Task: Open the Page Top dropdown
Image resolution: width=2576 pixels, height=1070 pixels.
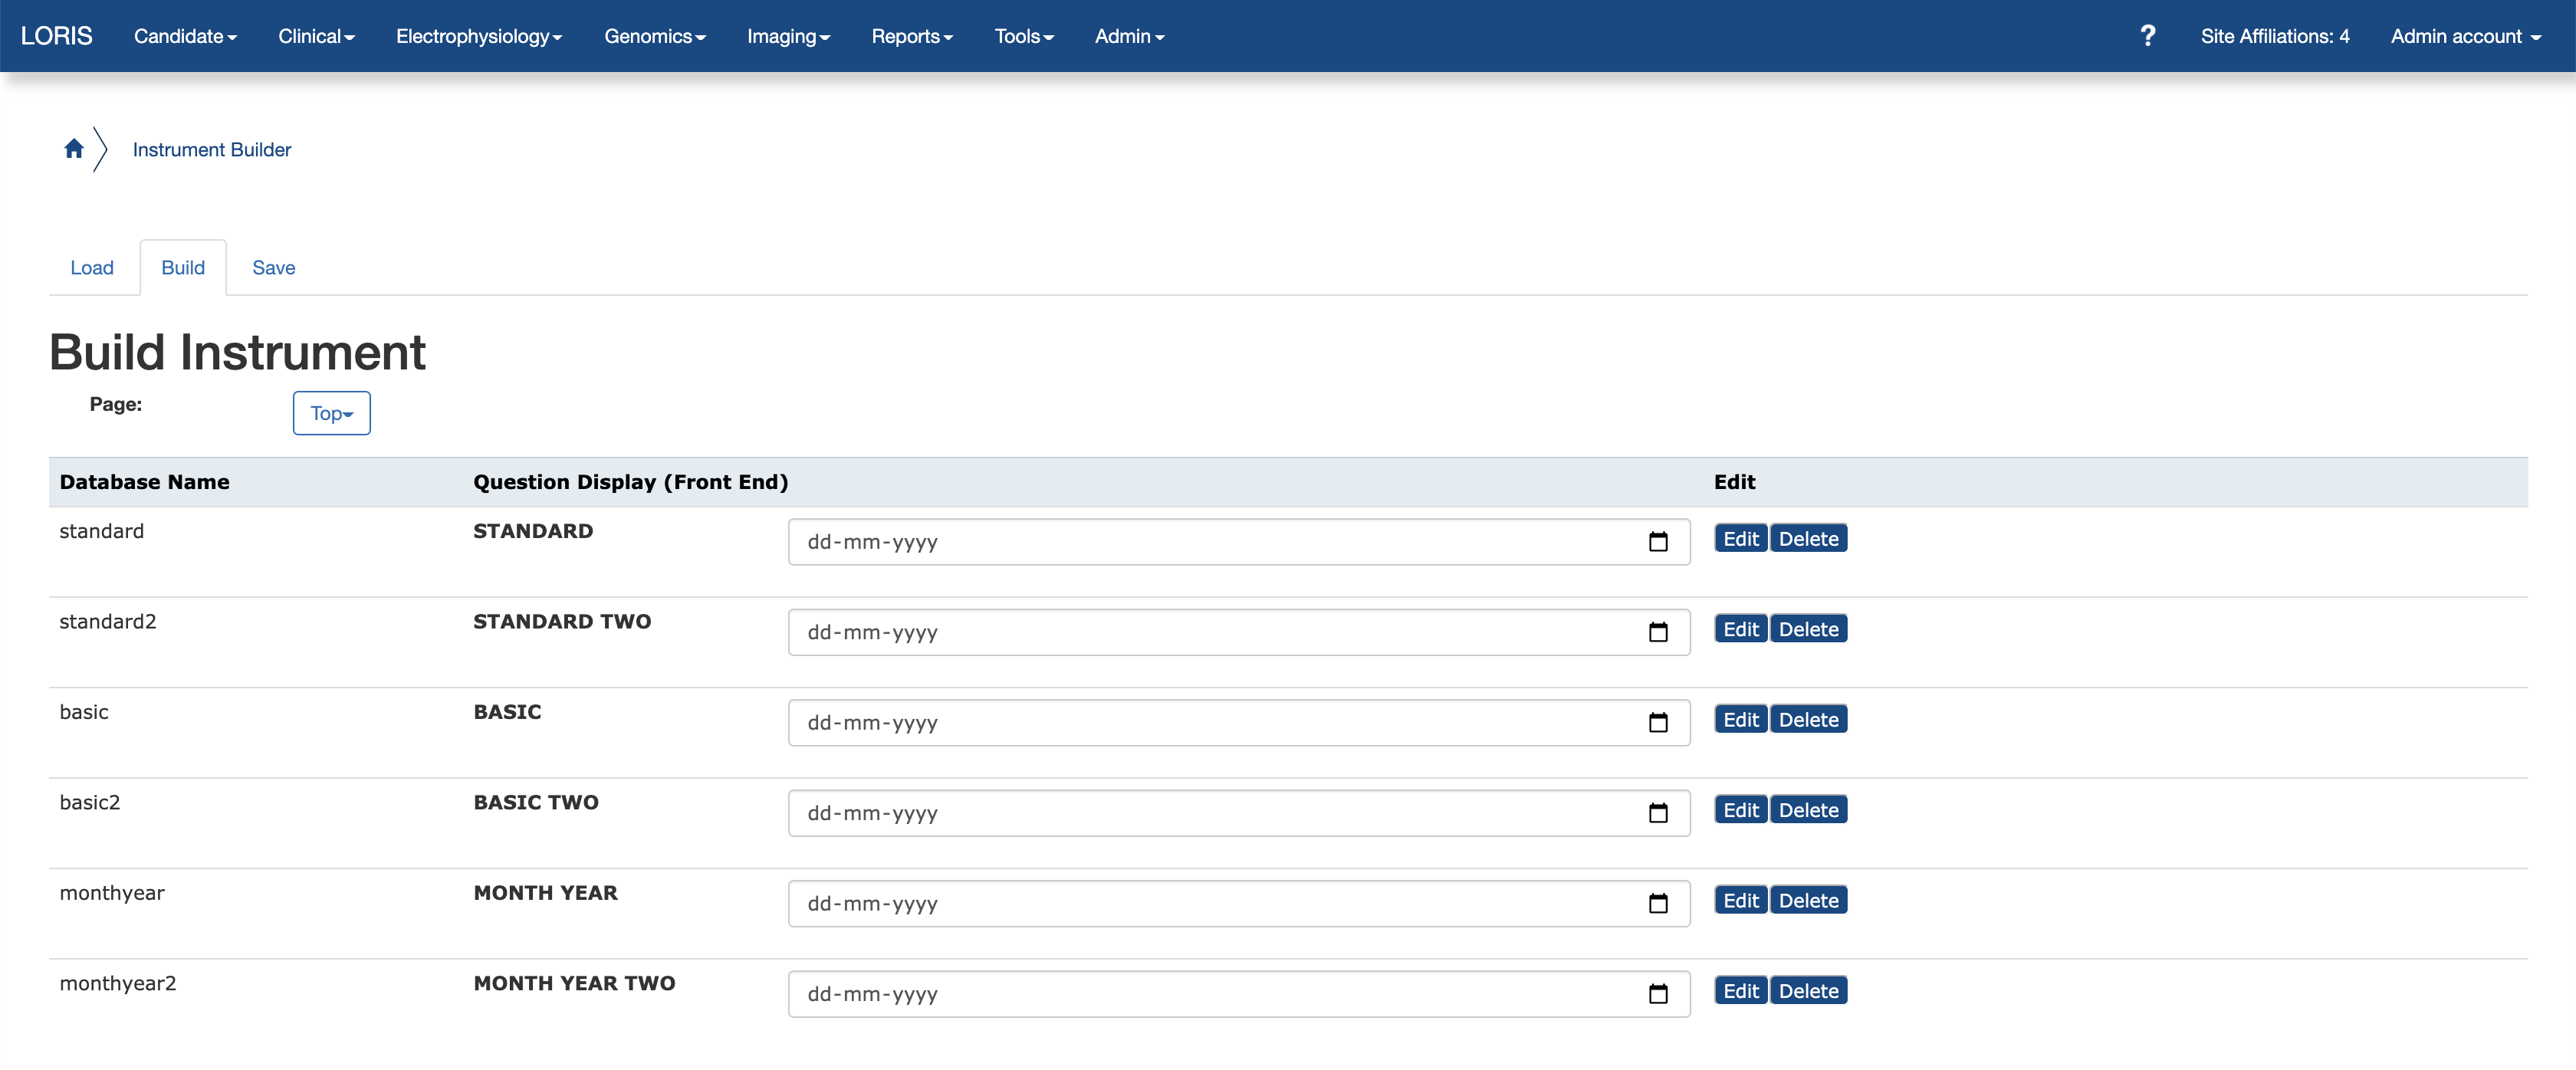Action: 332,413
